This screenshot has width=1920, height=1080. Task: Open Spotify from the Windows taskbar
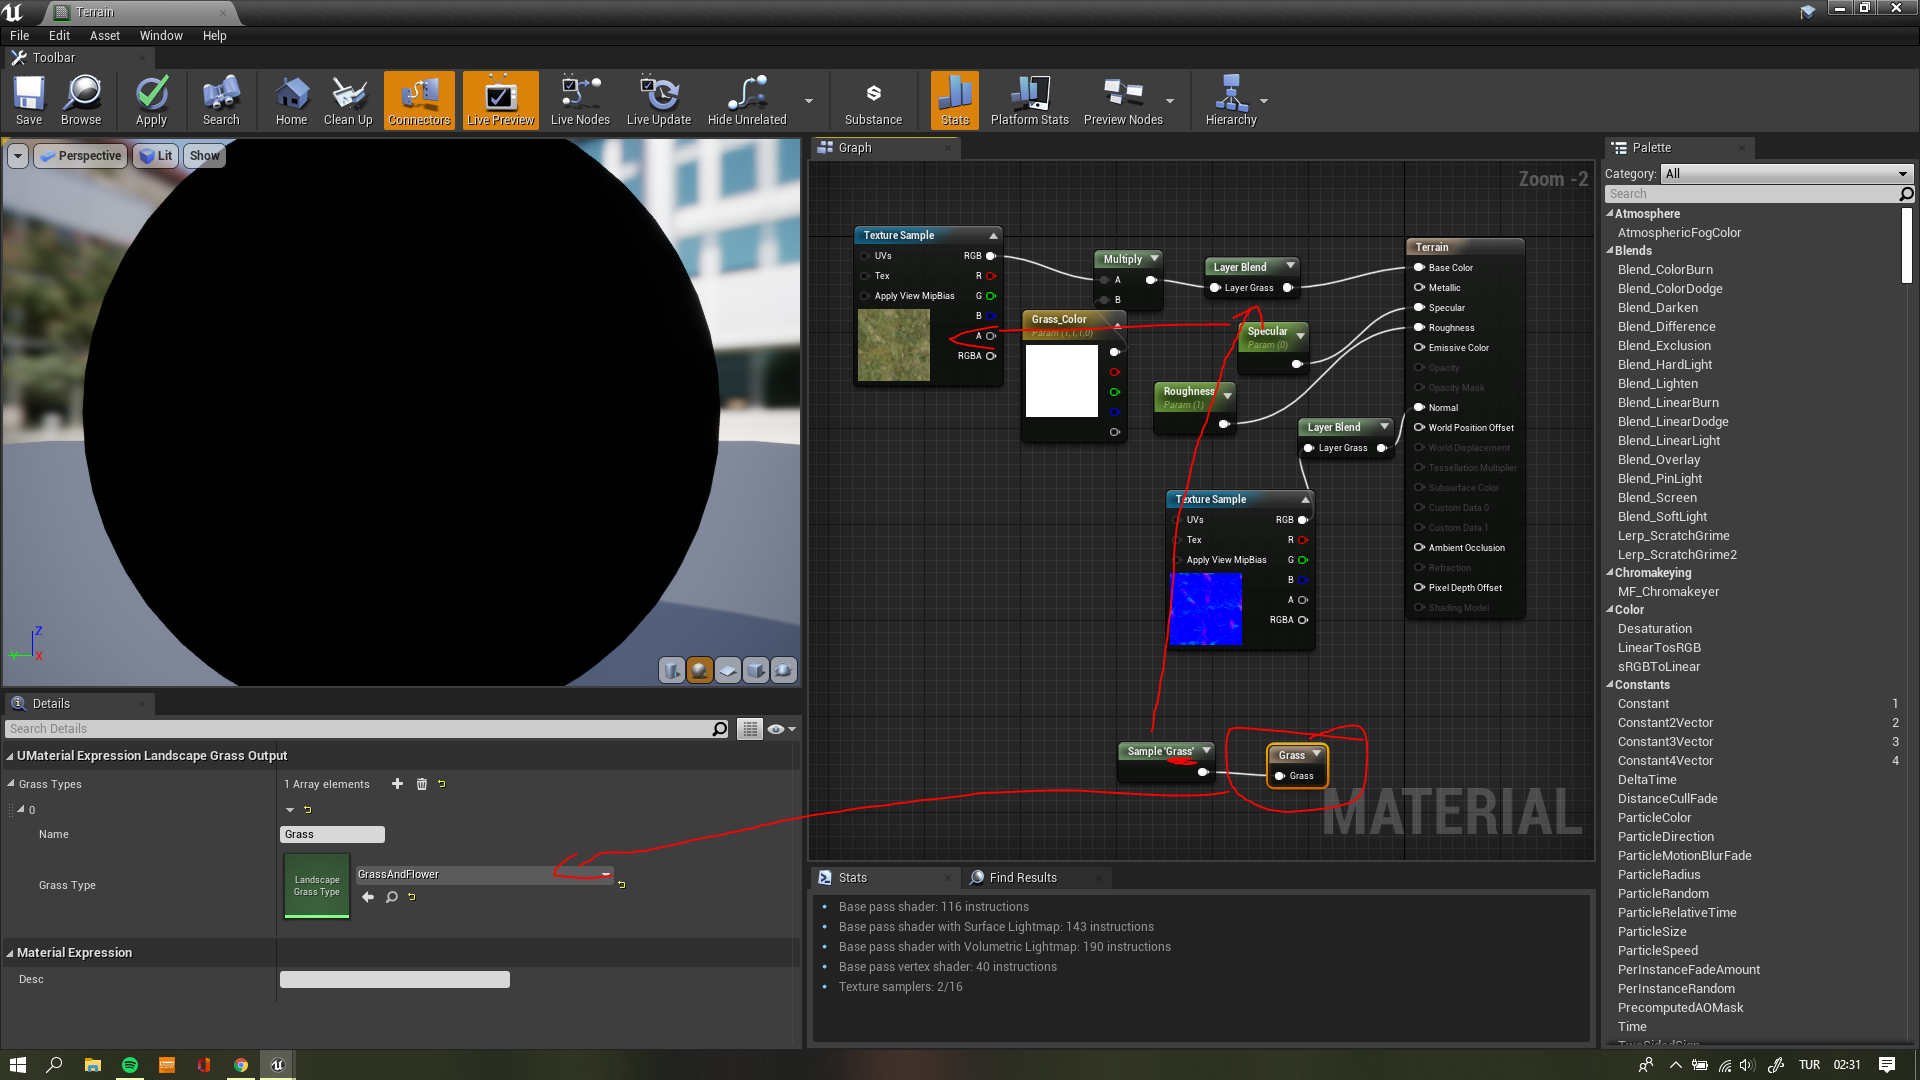tap(130, 1065)
